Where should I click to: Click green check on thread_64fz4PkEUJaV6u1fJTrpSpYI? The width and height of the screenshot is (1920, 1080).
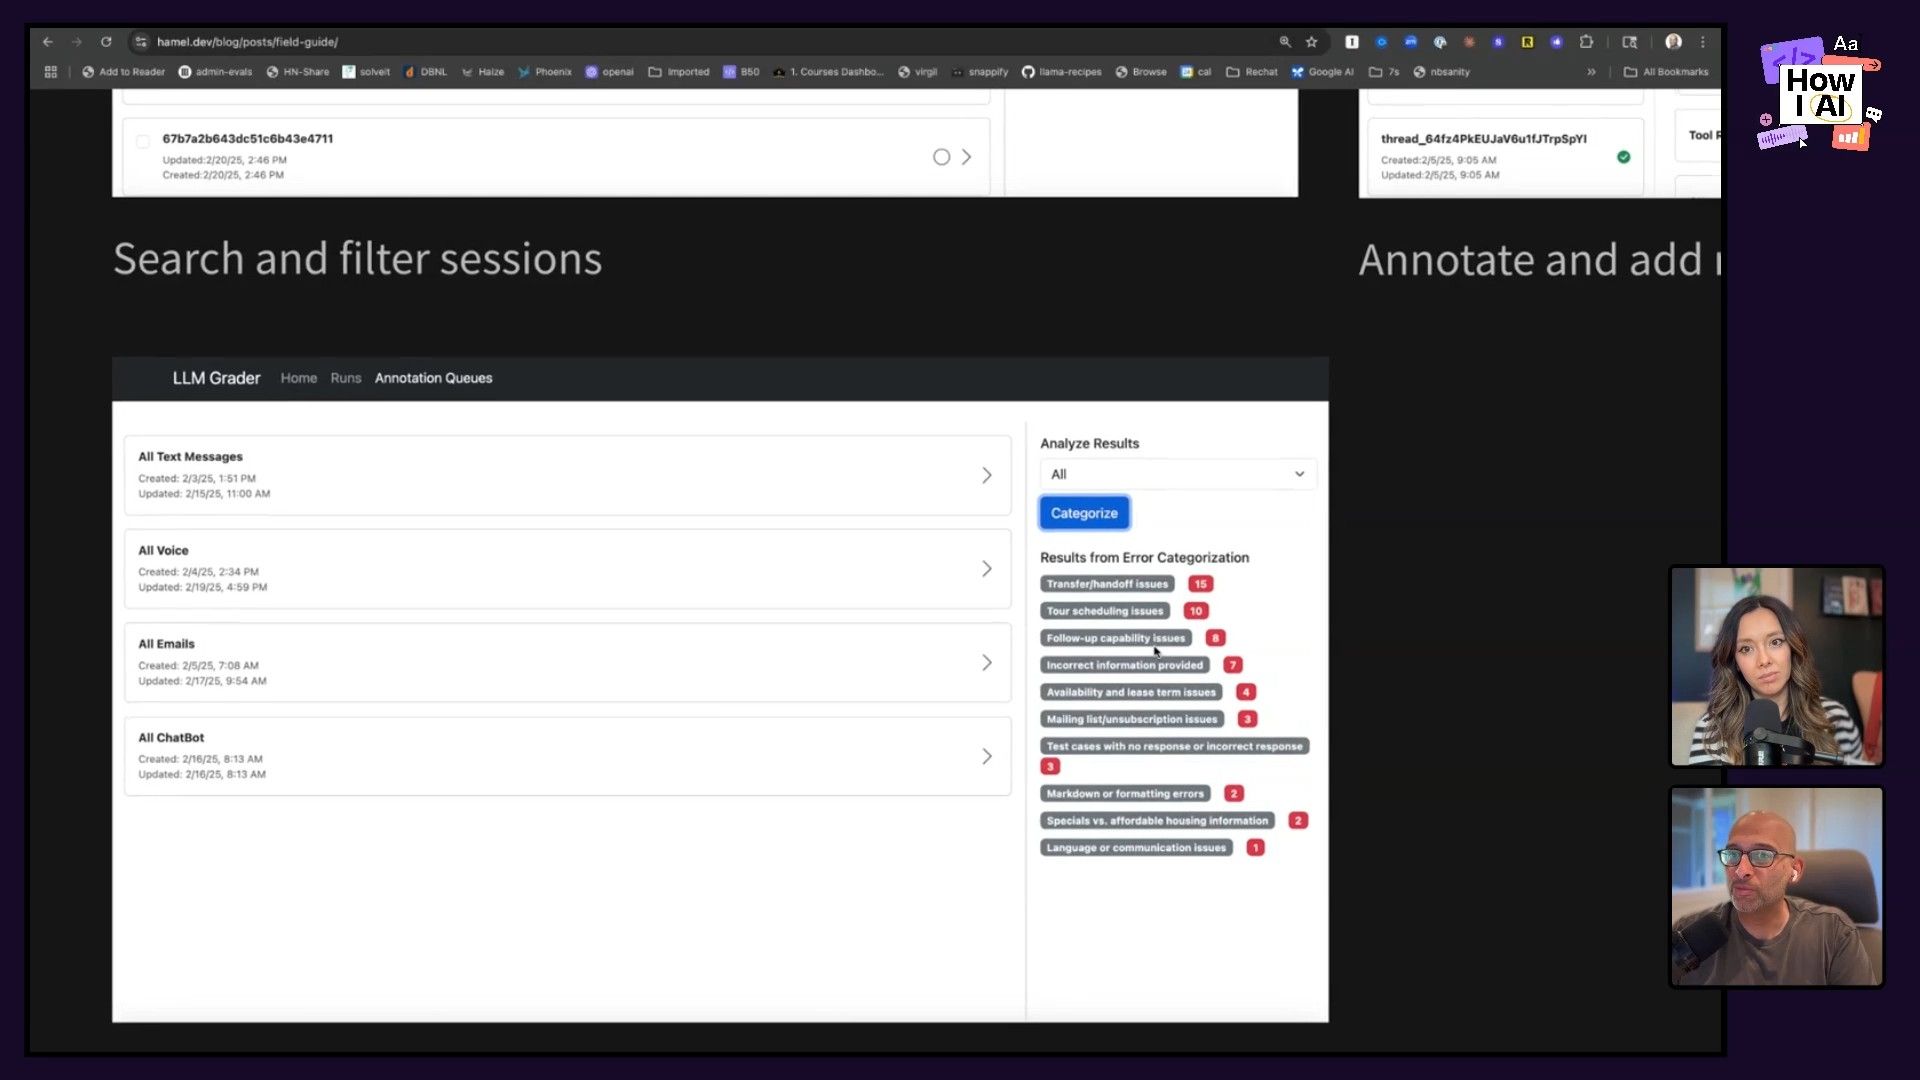coord(1624,157)
